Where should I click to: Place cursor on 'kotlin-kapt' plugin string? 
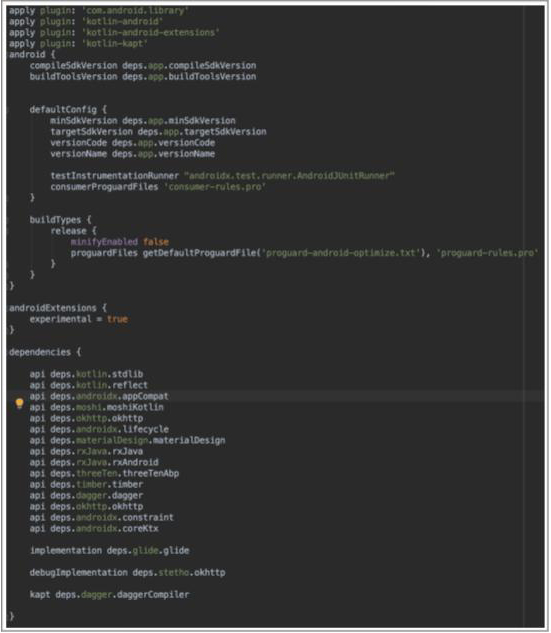click(115, 43)
